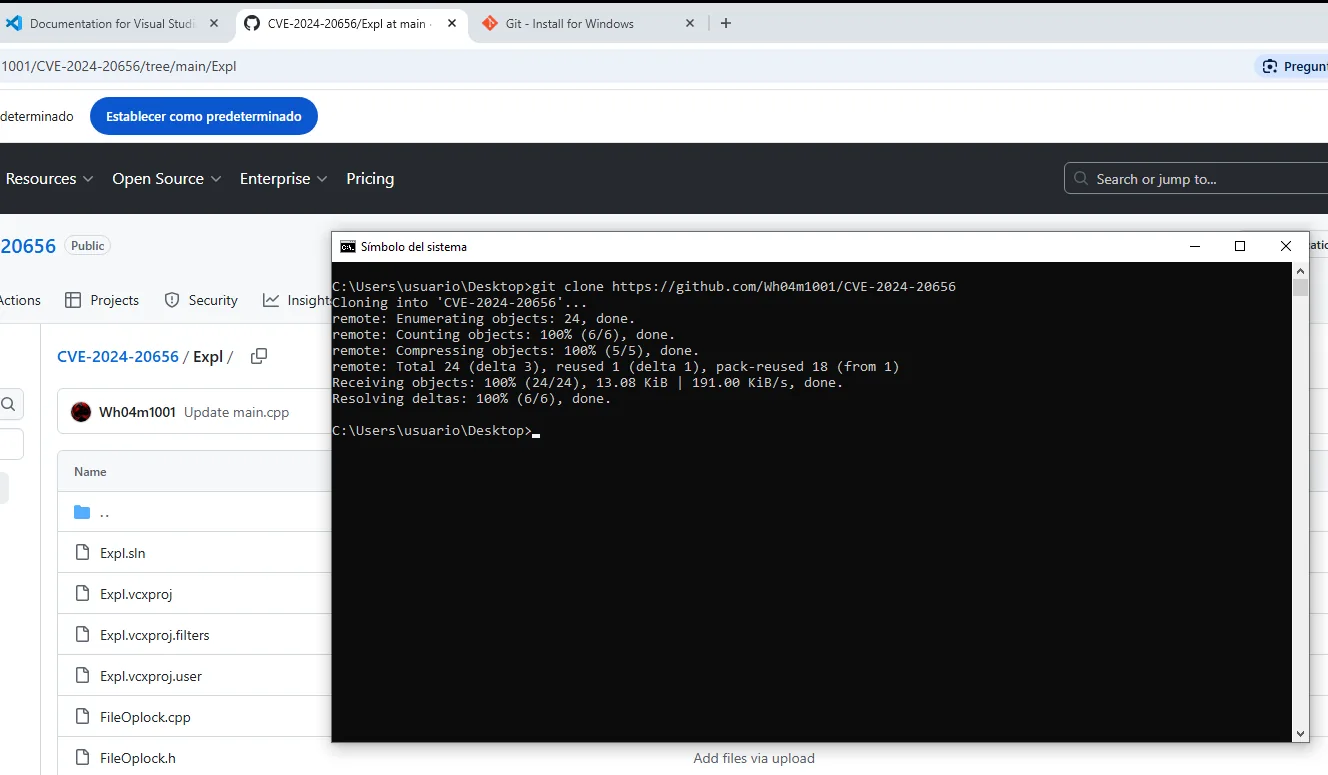
Task: Open a new browser tab
Action: click(x=726, y=23)
